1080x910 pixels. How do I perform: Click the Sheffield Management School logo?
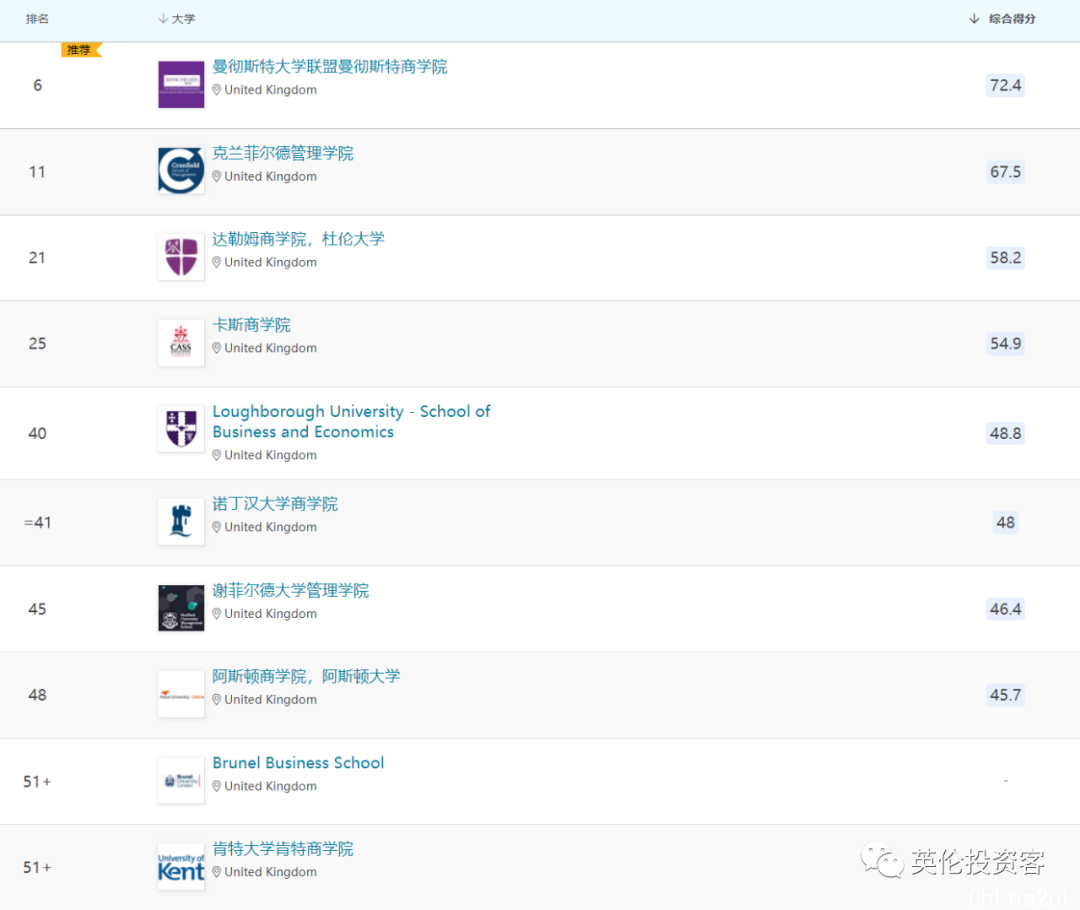coord(181,608)
